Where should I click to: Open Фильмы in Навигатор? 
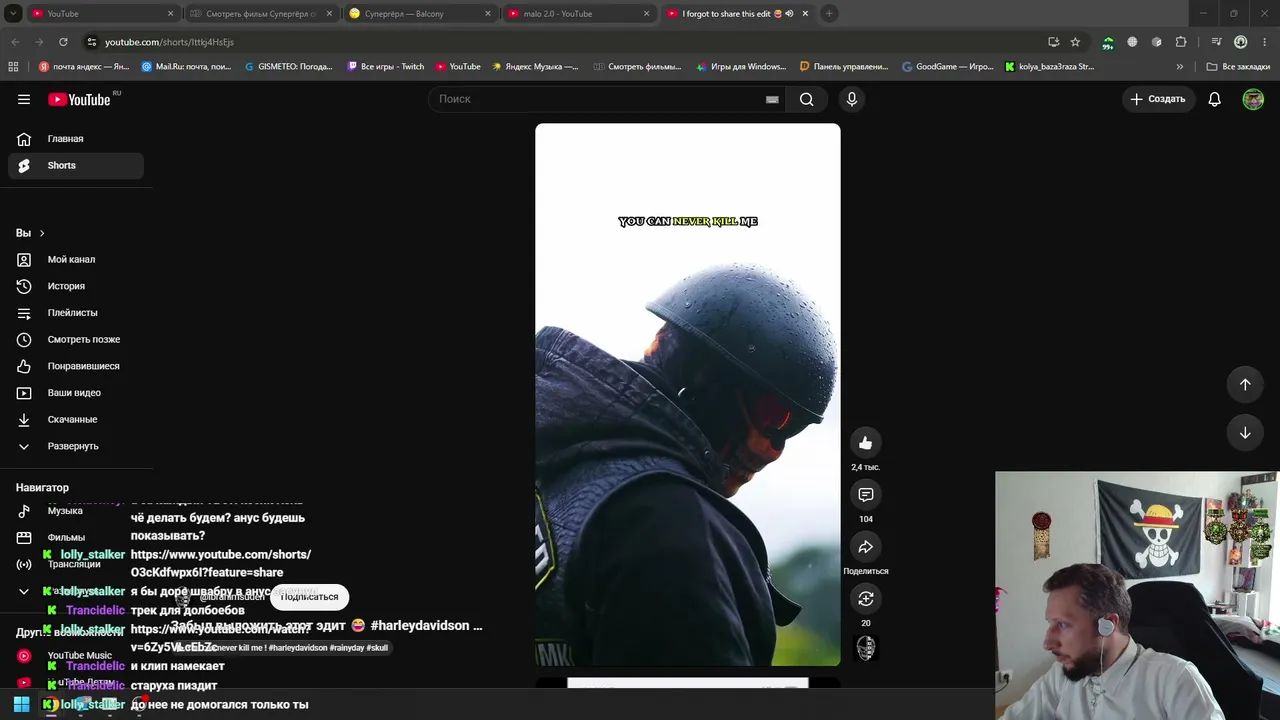[76, 538]
